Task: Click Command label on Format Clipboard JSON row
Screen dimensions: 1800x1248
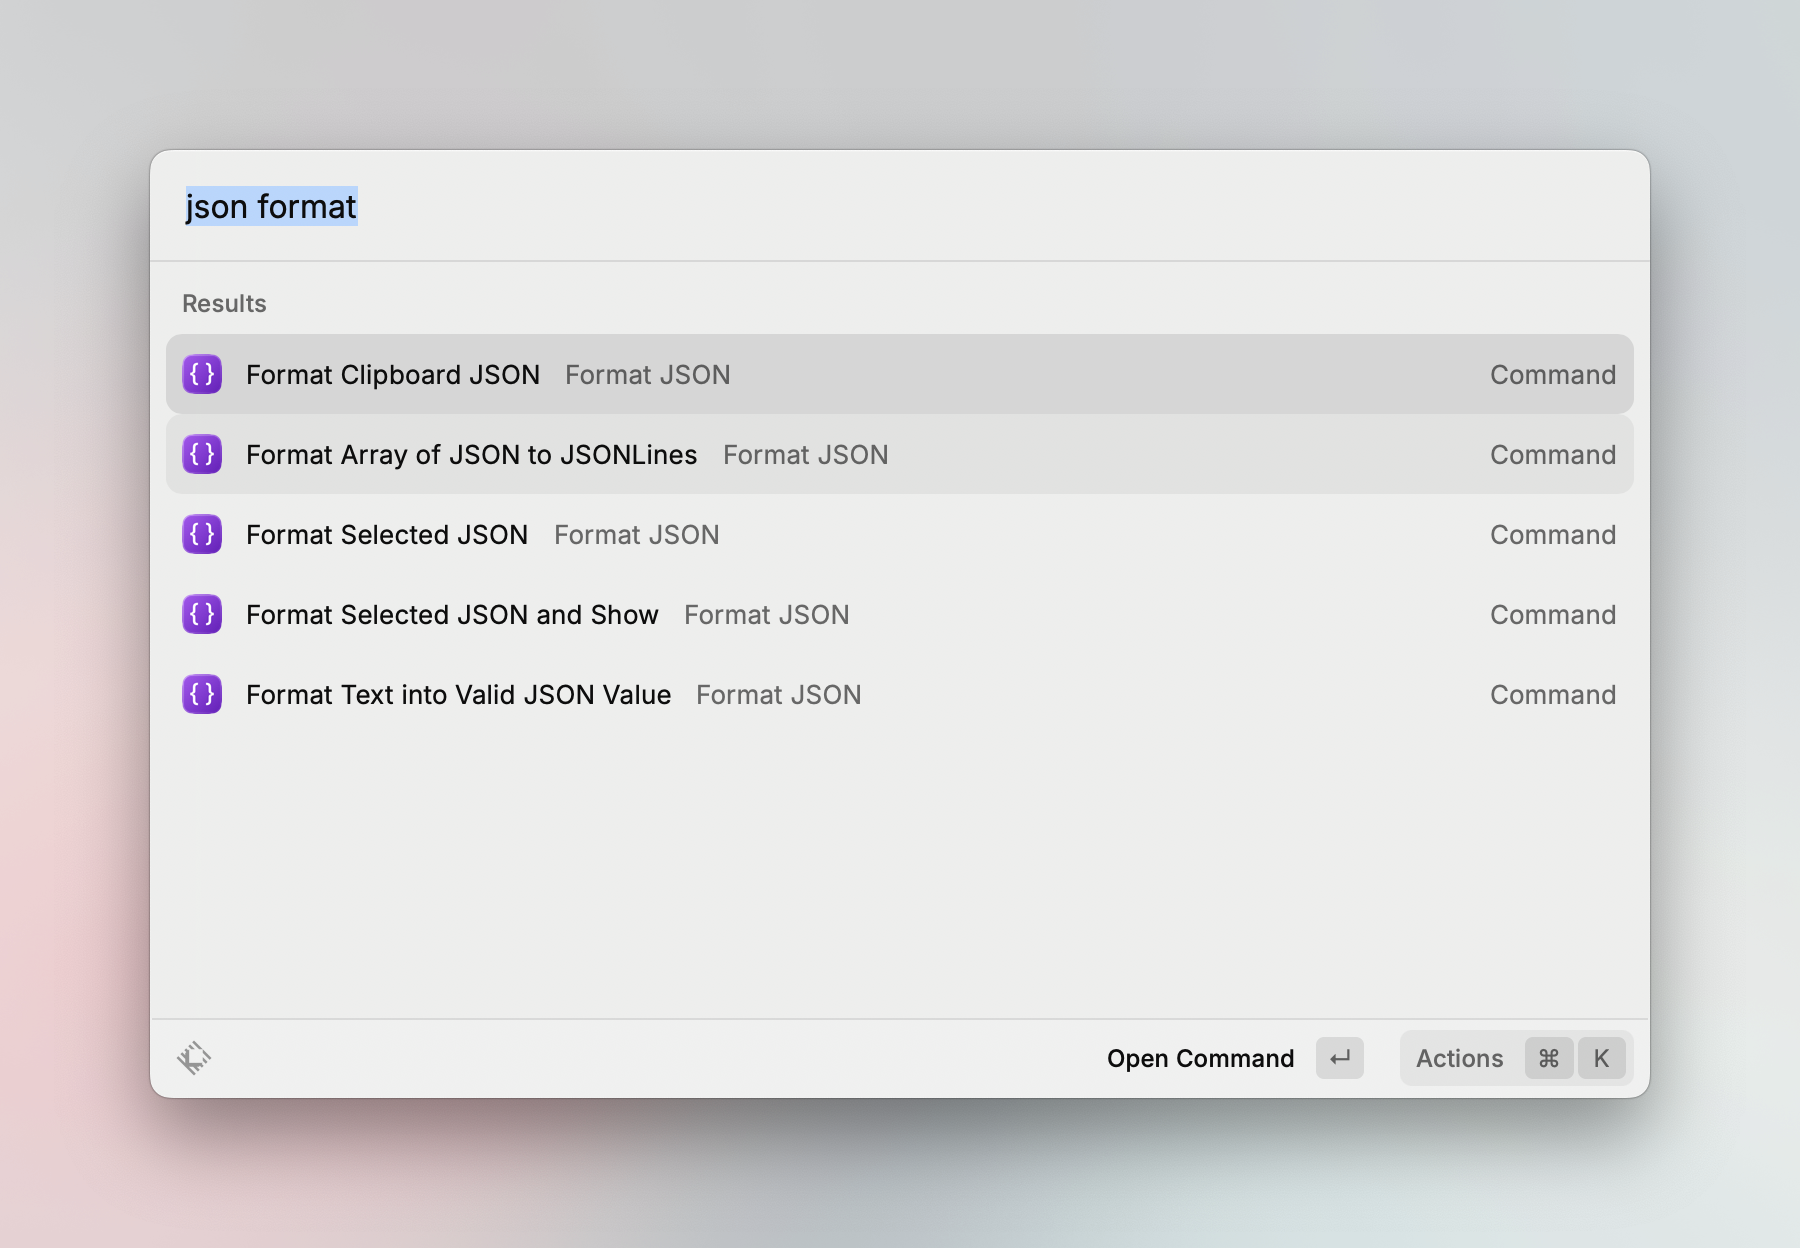Action: click(1552, 375)
